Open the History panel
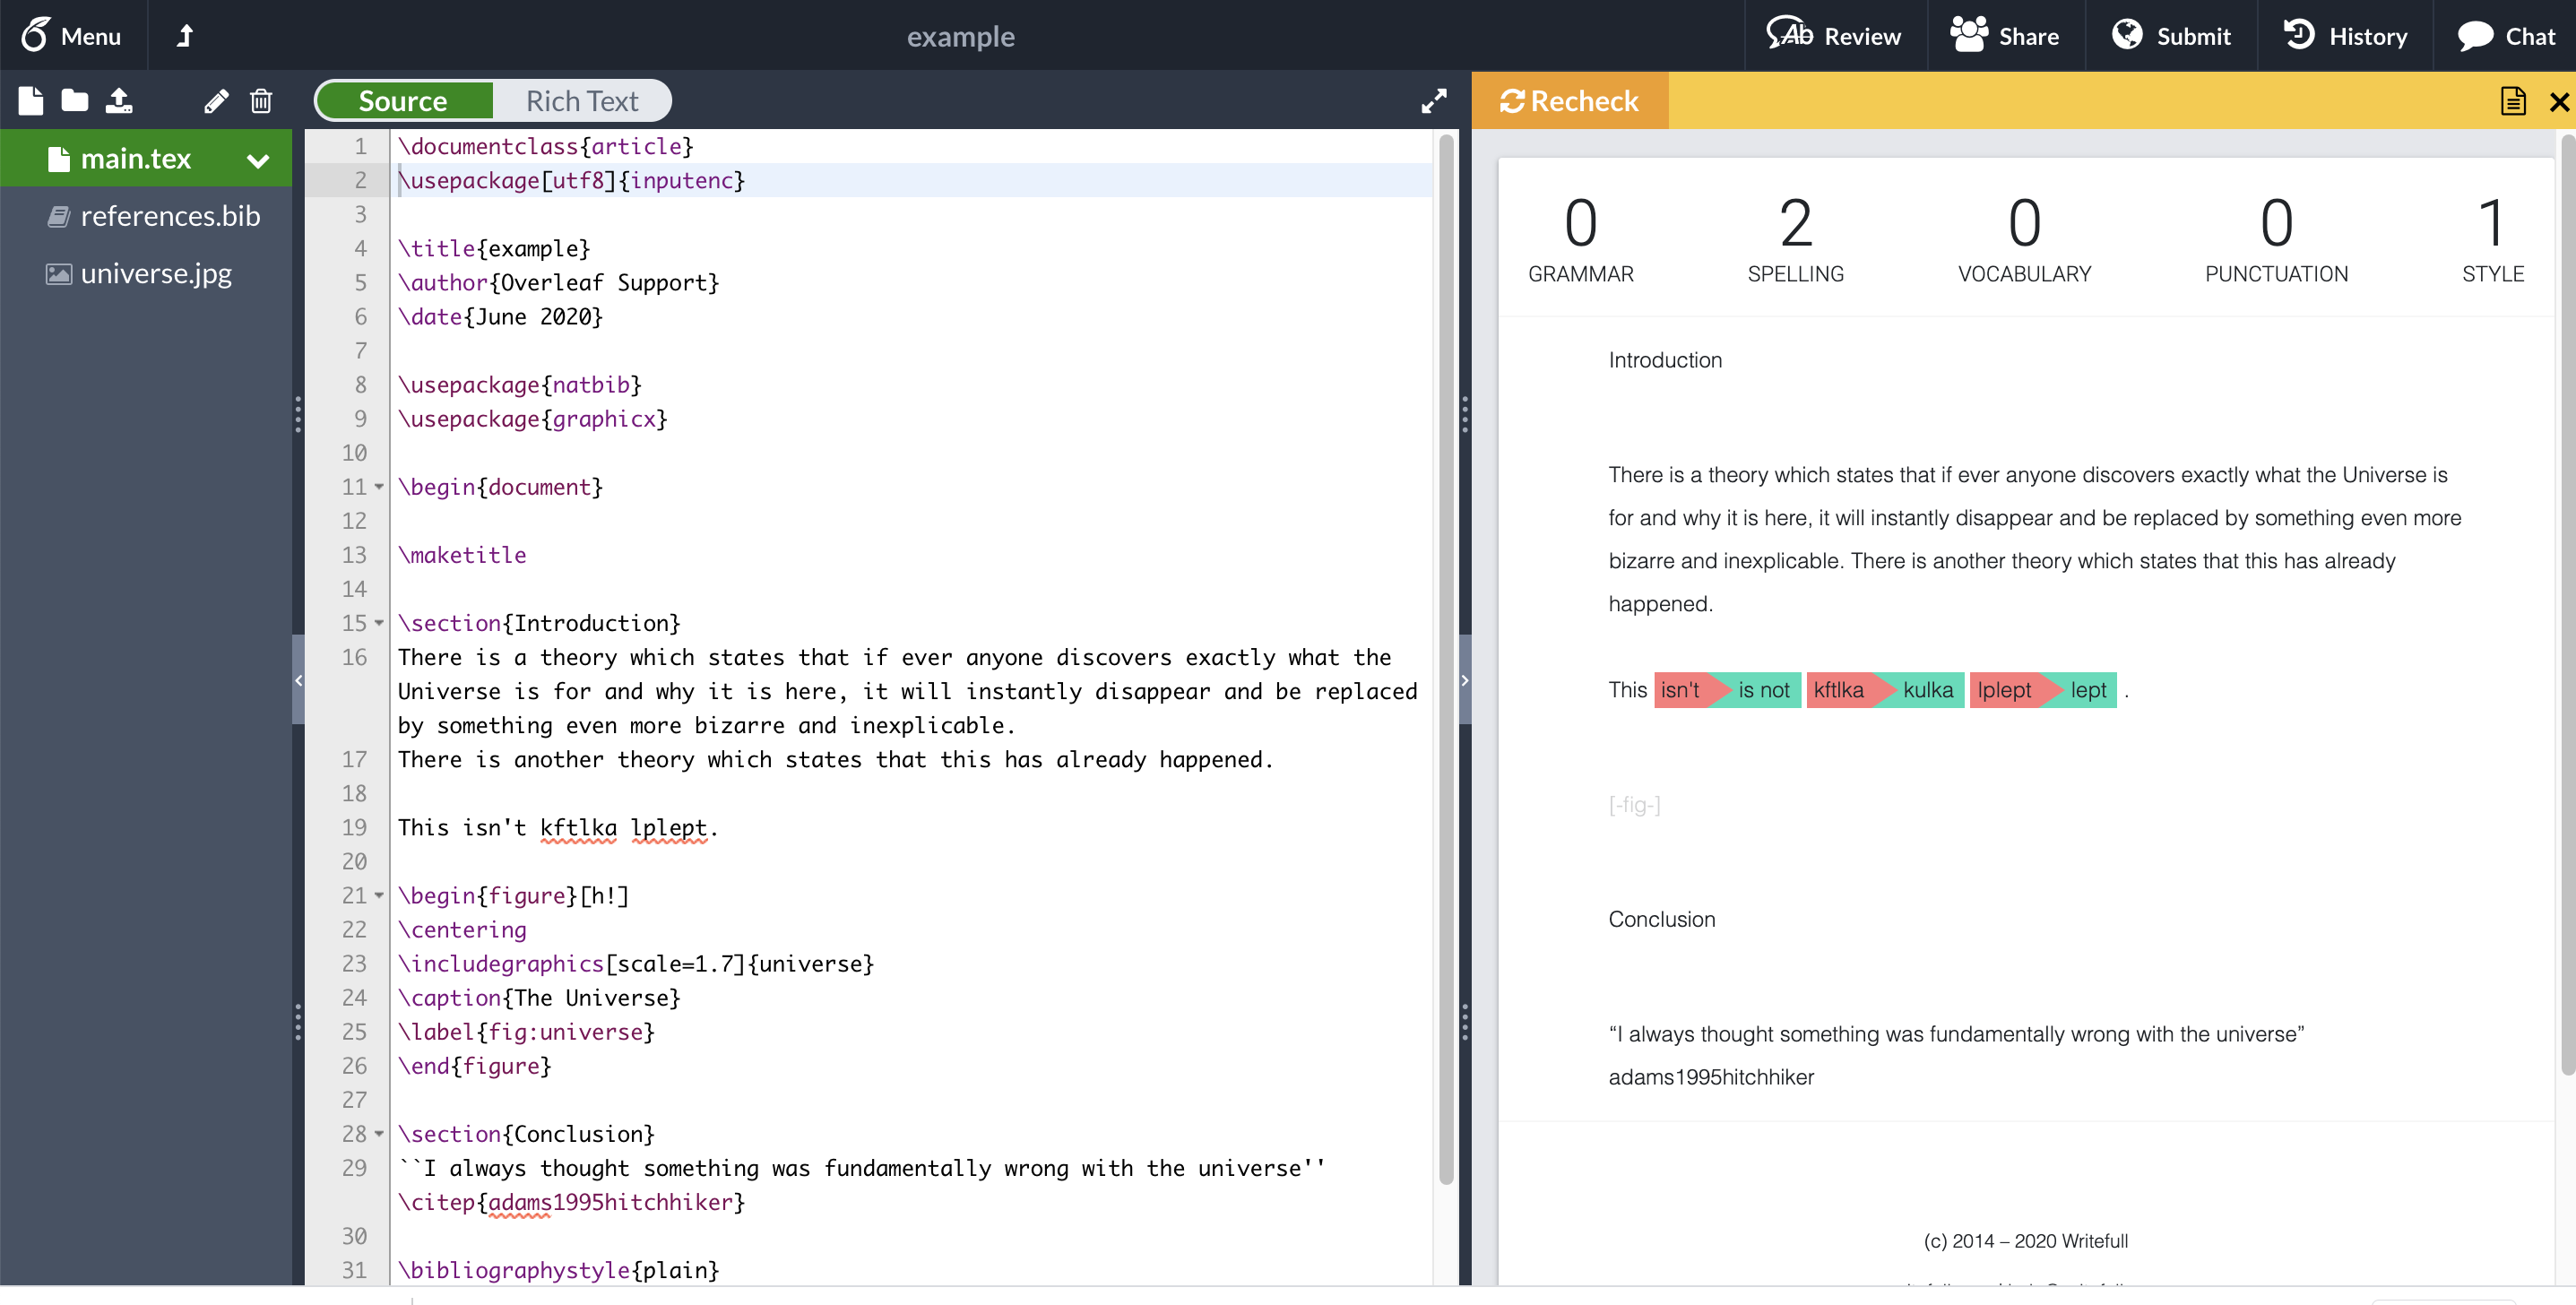 click(2345, 35)
